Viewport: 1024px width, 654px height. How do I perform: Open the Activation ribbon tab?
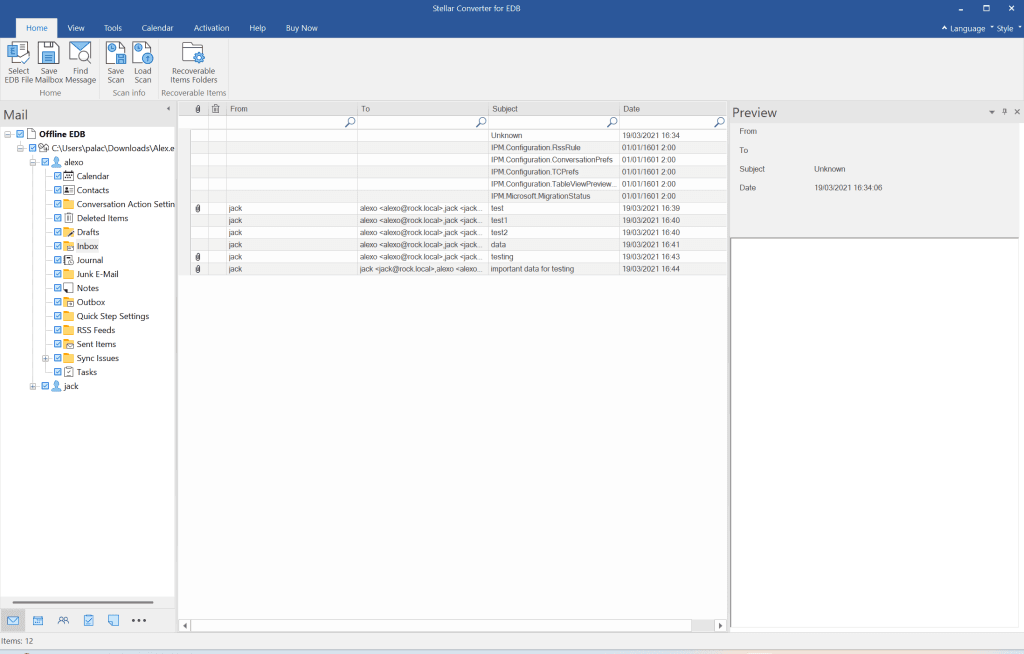coord(212,28)
